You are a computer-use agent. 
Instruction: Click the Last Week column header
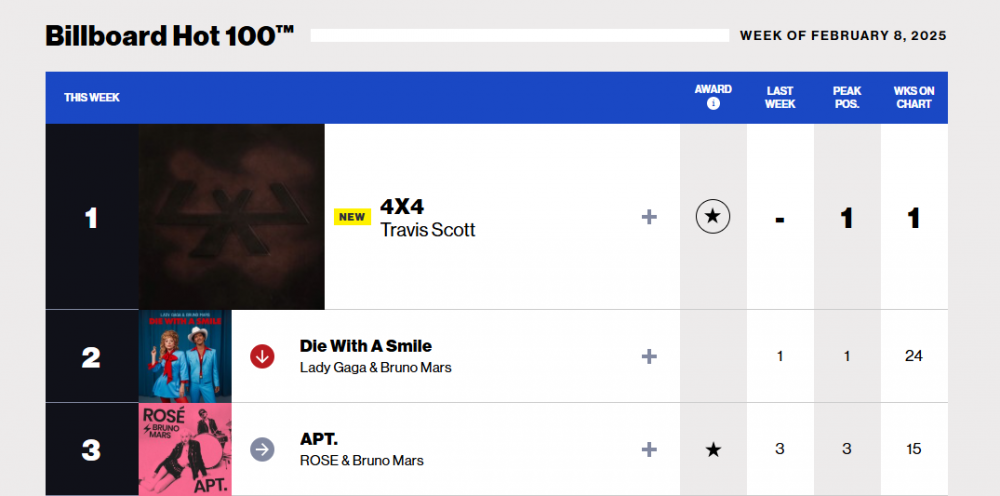[780, 98]
